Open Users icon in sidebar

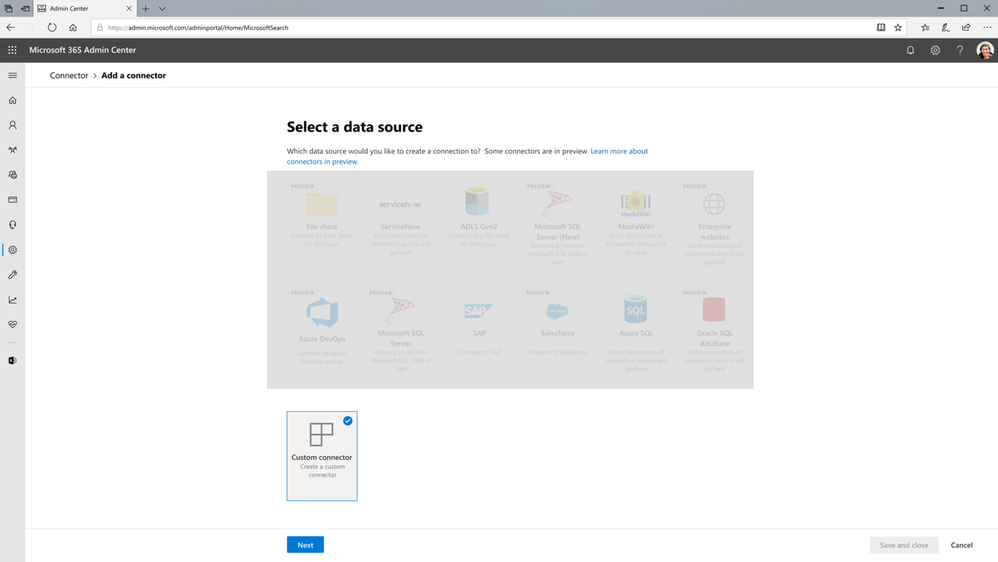coord(12,125)
